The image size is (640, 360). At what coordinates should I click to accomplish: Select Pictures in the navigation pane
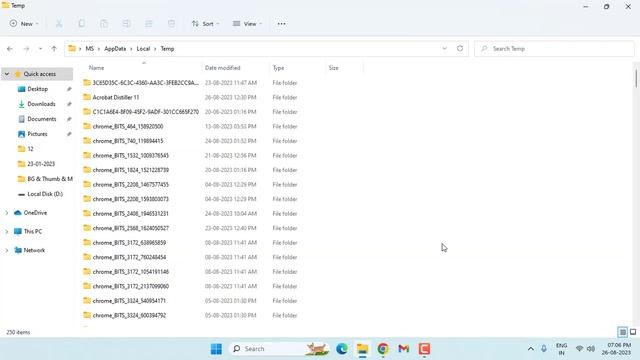[37, 134]
